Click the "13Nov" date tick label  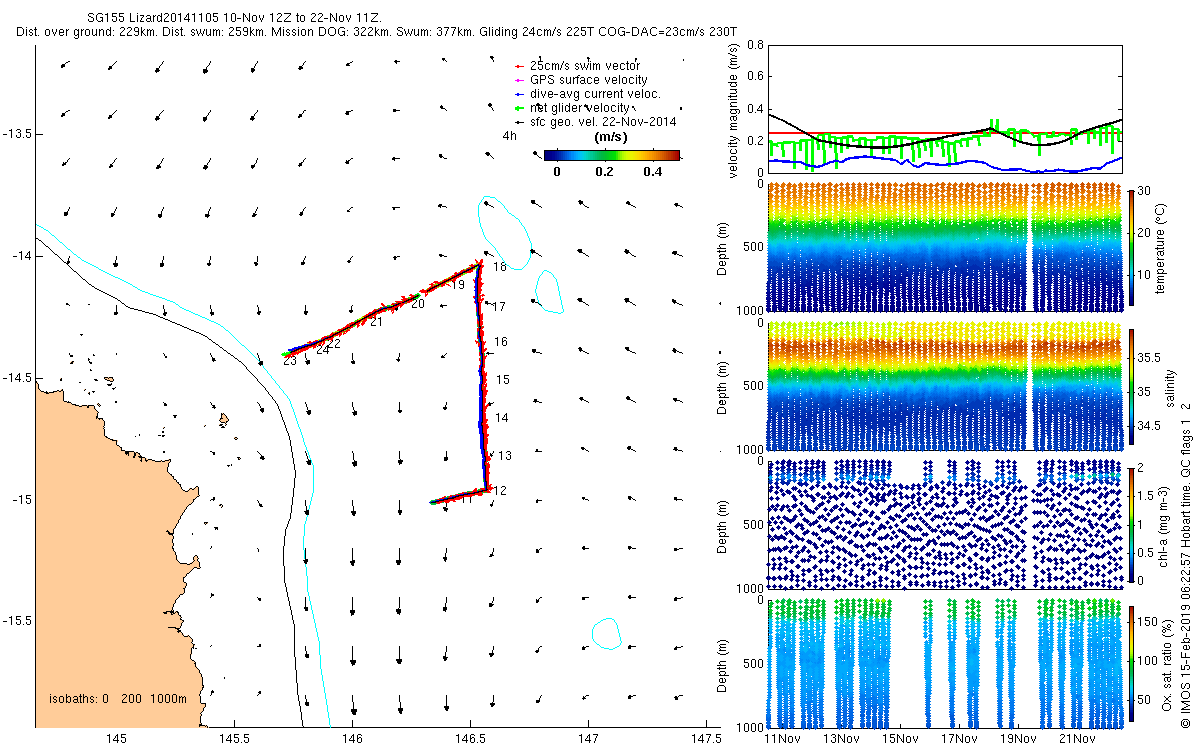841,739
